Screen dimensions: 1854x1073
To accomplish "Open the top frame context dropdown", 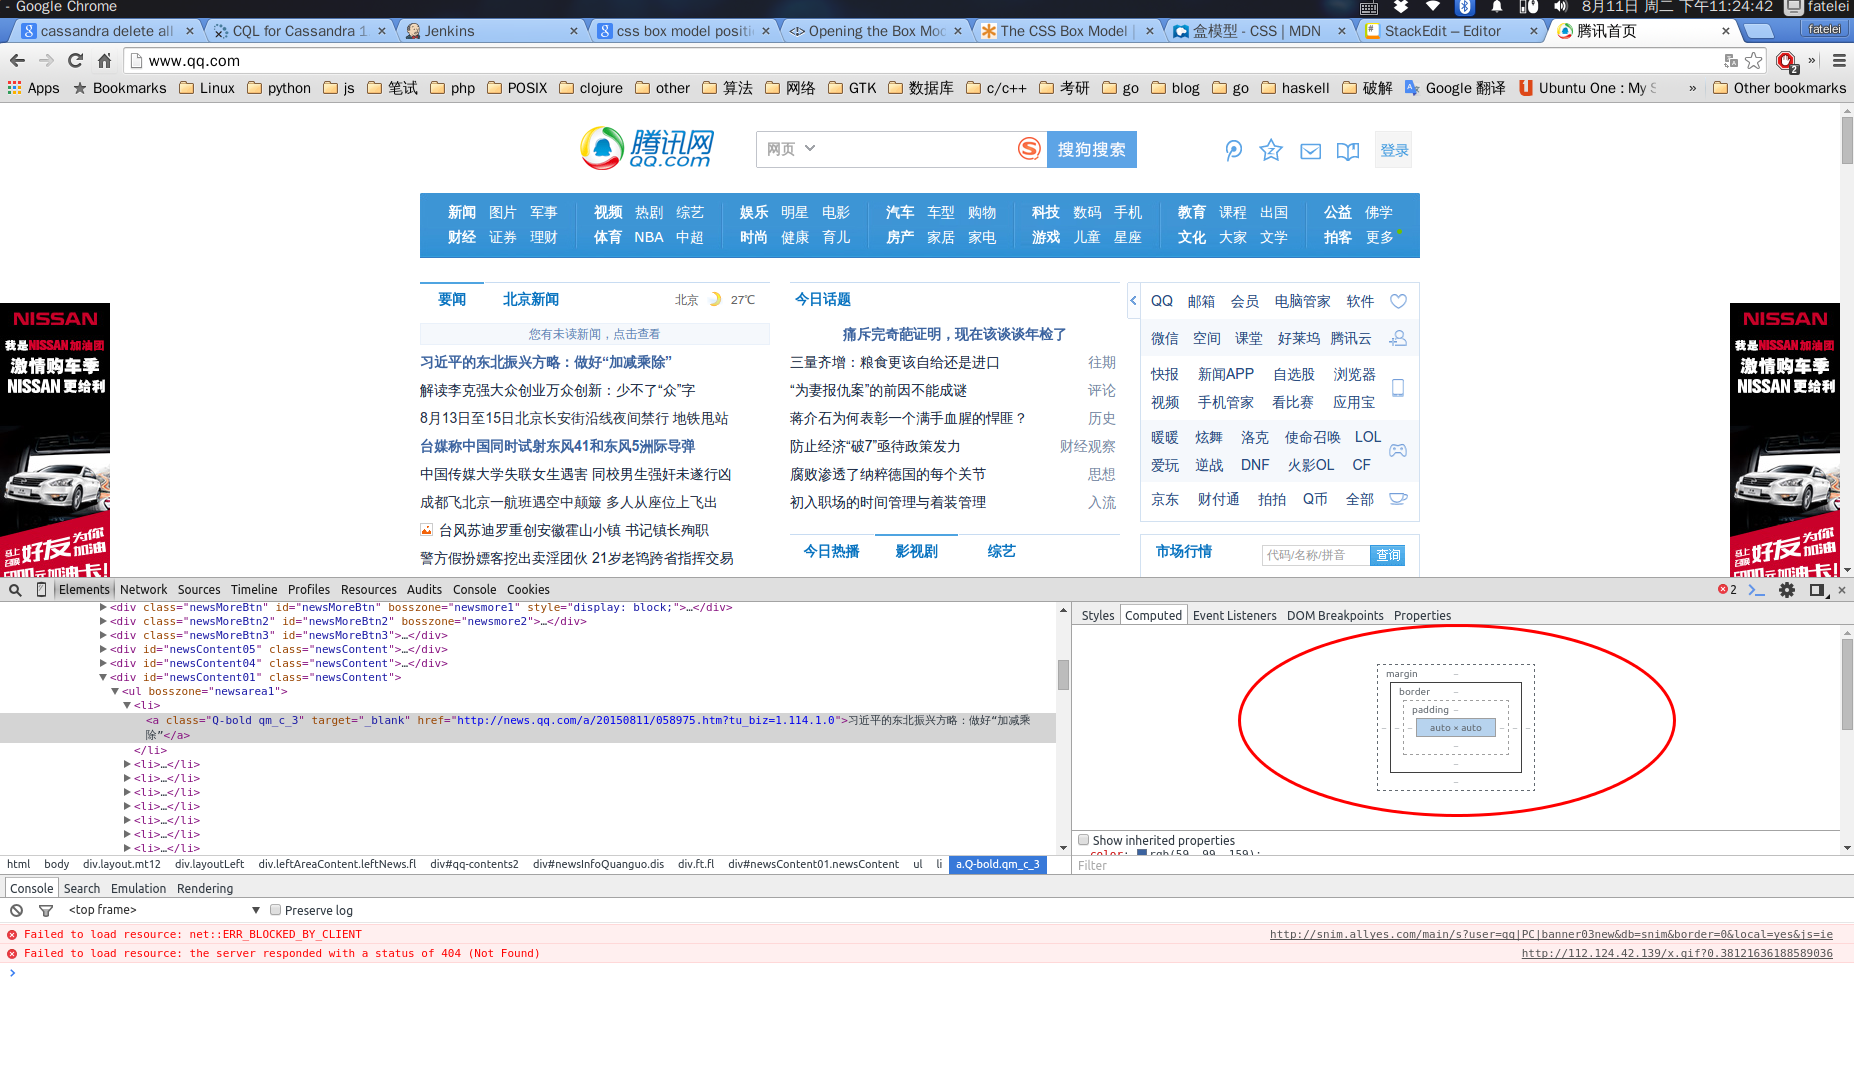I will point(164,910).
